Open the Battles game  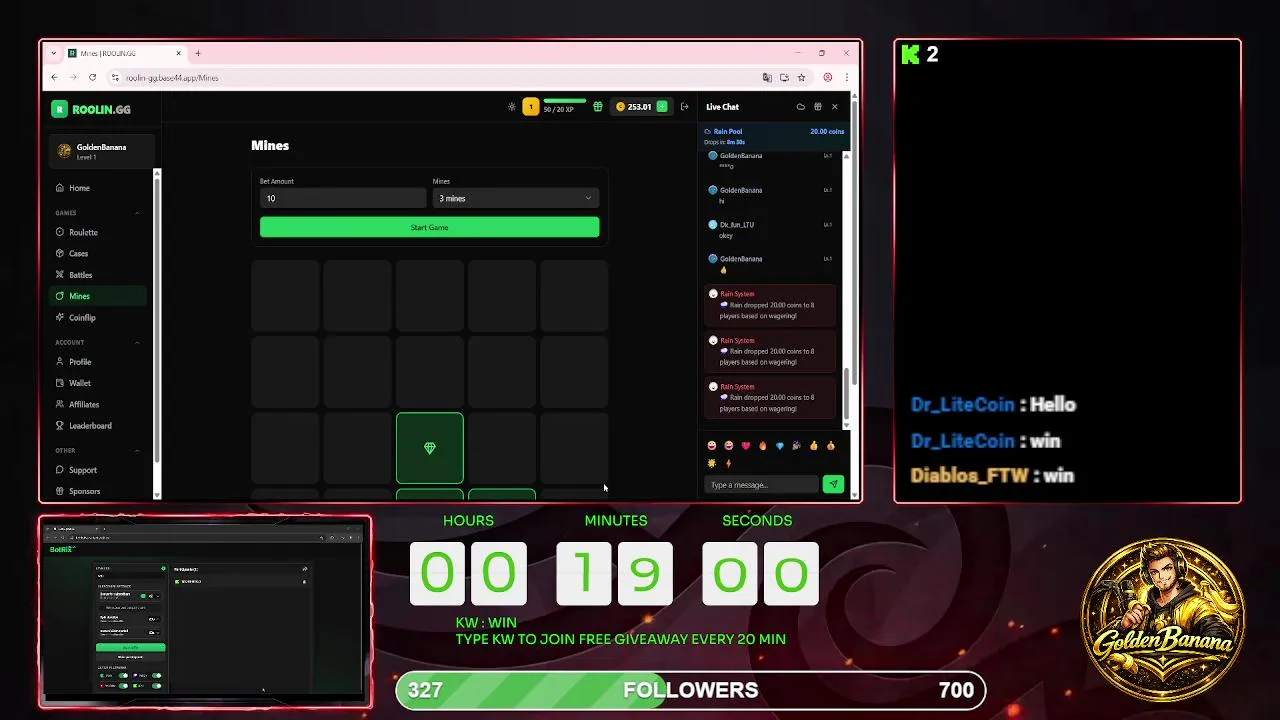[98, 275]
